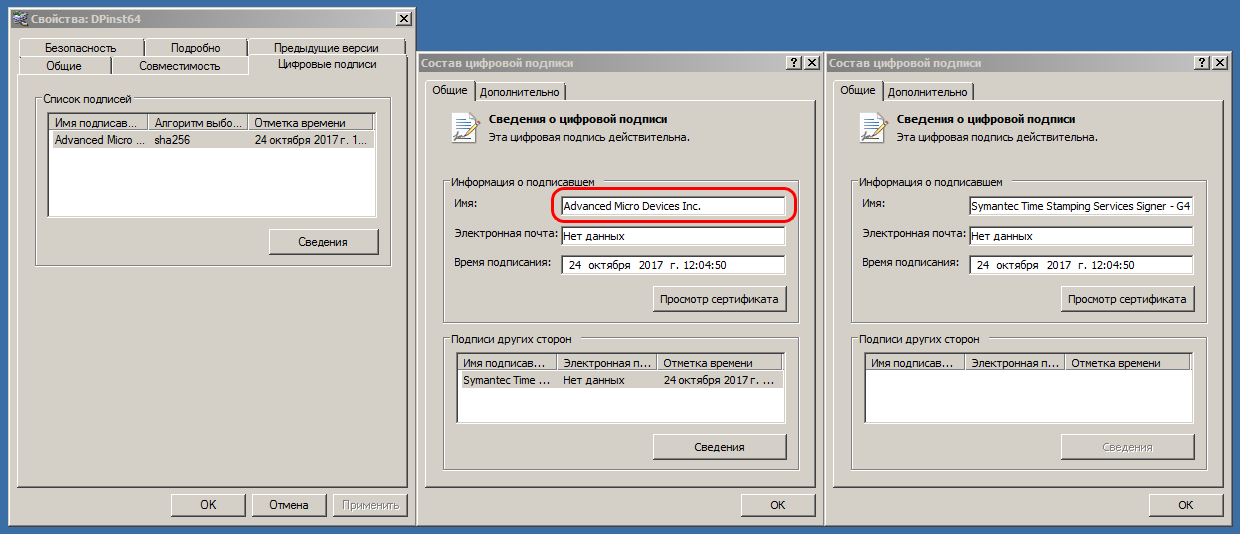Click Отметка времени header in middle dialog countersignatures
The width and height of the screenshot is (1240, 534).
[720, 363]
